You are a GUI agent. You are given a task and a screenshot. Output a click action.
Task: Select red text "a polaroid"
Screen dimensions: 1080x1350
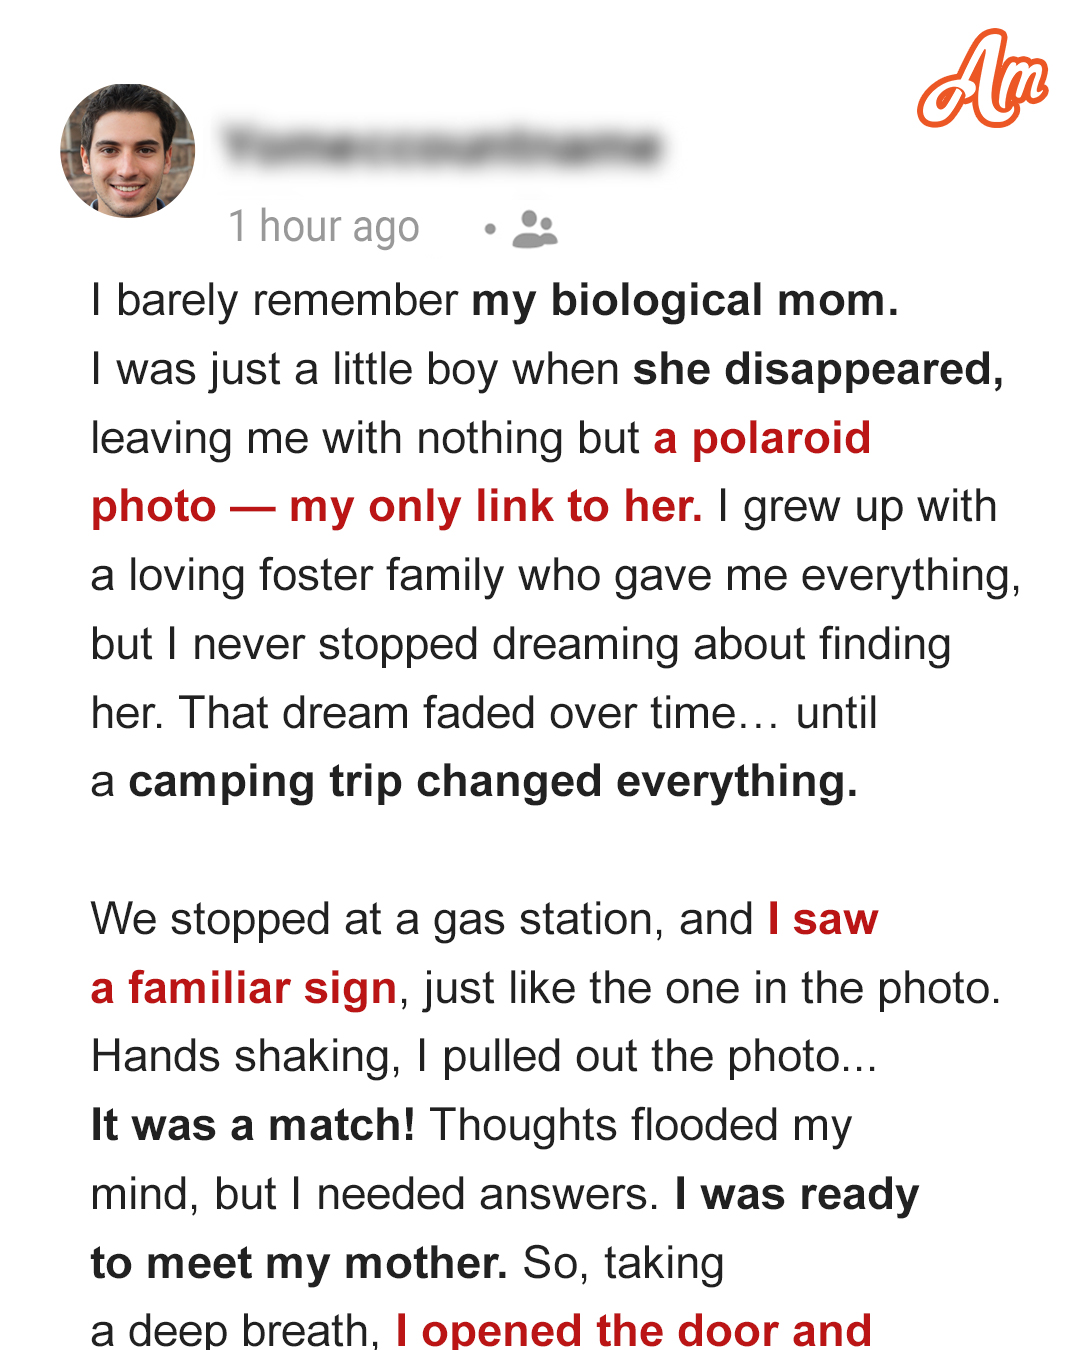tap(762, 438)
